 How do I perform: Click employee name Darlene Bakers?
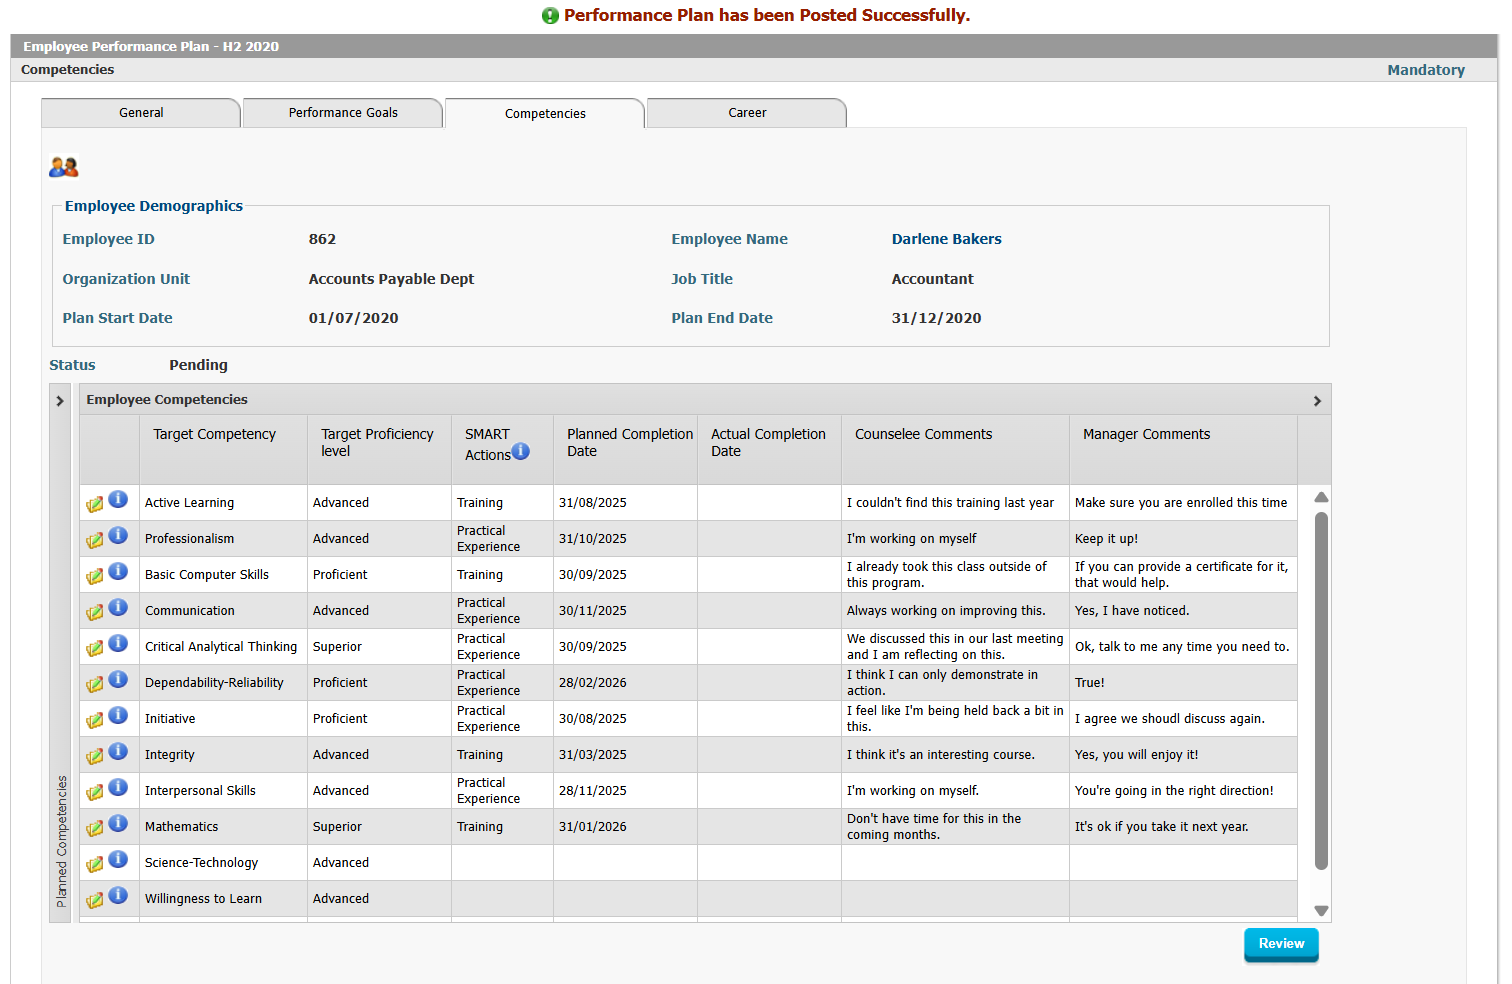pyautogui.click(x=946, y=239)
